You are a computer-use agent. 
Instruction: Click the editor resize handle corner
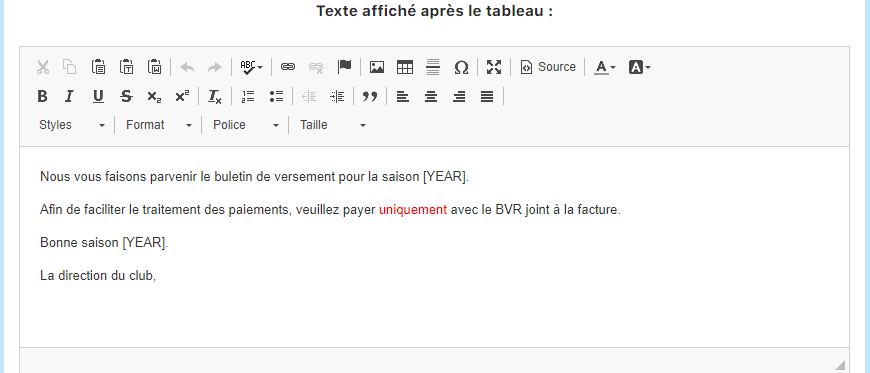840,365
